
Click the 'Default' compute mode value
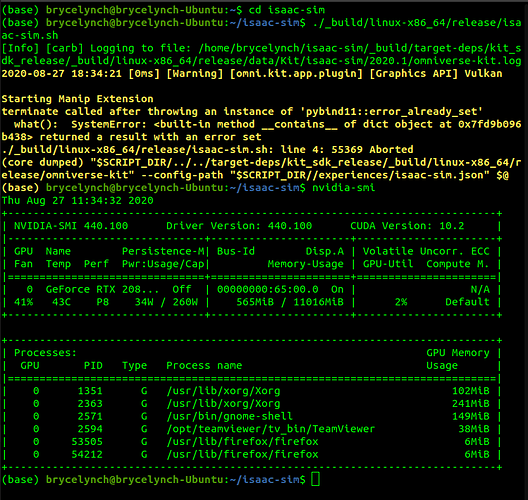point(467,302)
